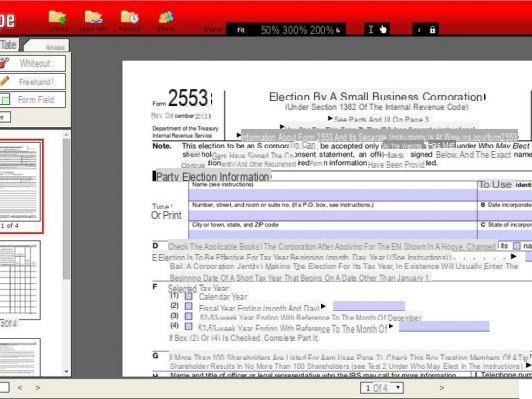
Task: Check box (3) 52-53-week year December
Action: click(188, 316)
